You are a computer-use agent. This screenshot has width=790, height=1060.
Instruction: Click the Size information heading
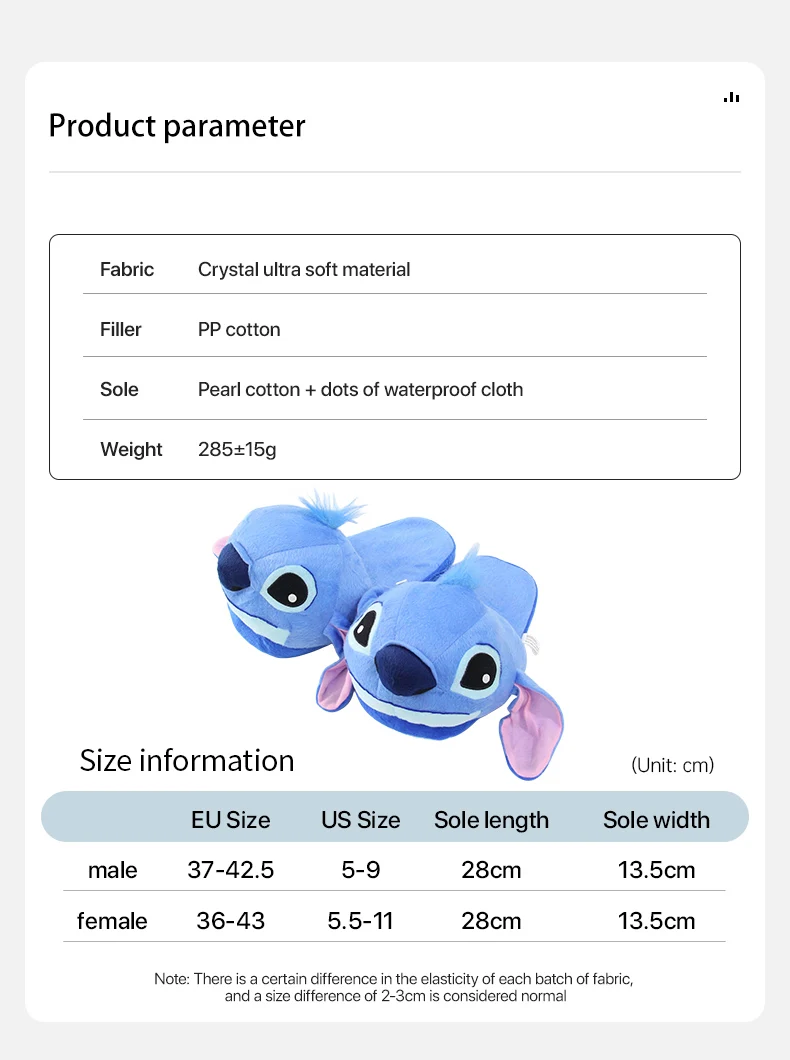click(187, 760)
